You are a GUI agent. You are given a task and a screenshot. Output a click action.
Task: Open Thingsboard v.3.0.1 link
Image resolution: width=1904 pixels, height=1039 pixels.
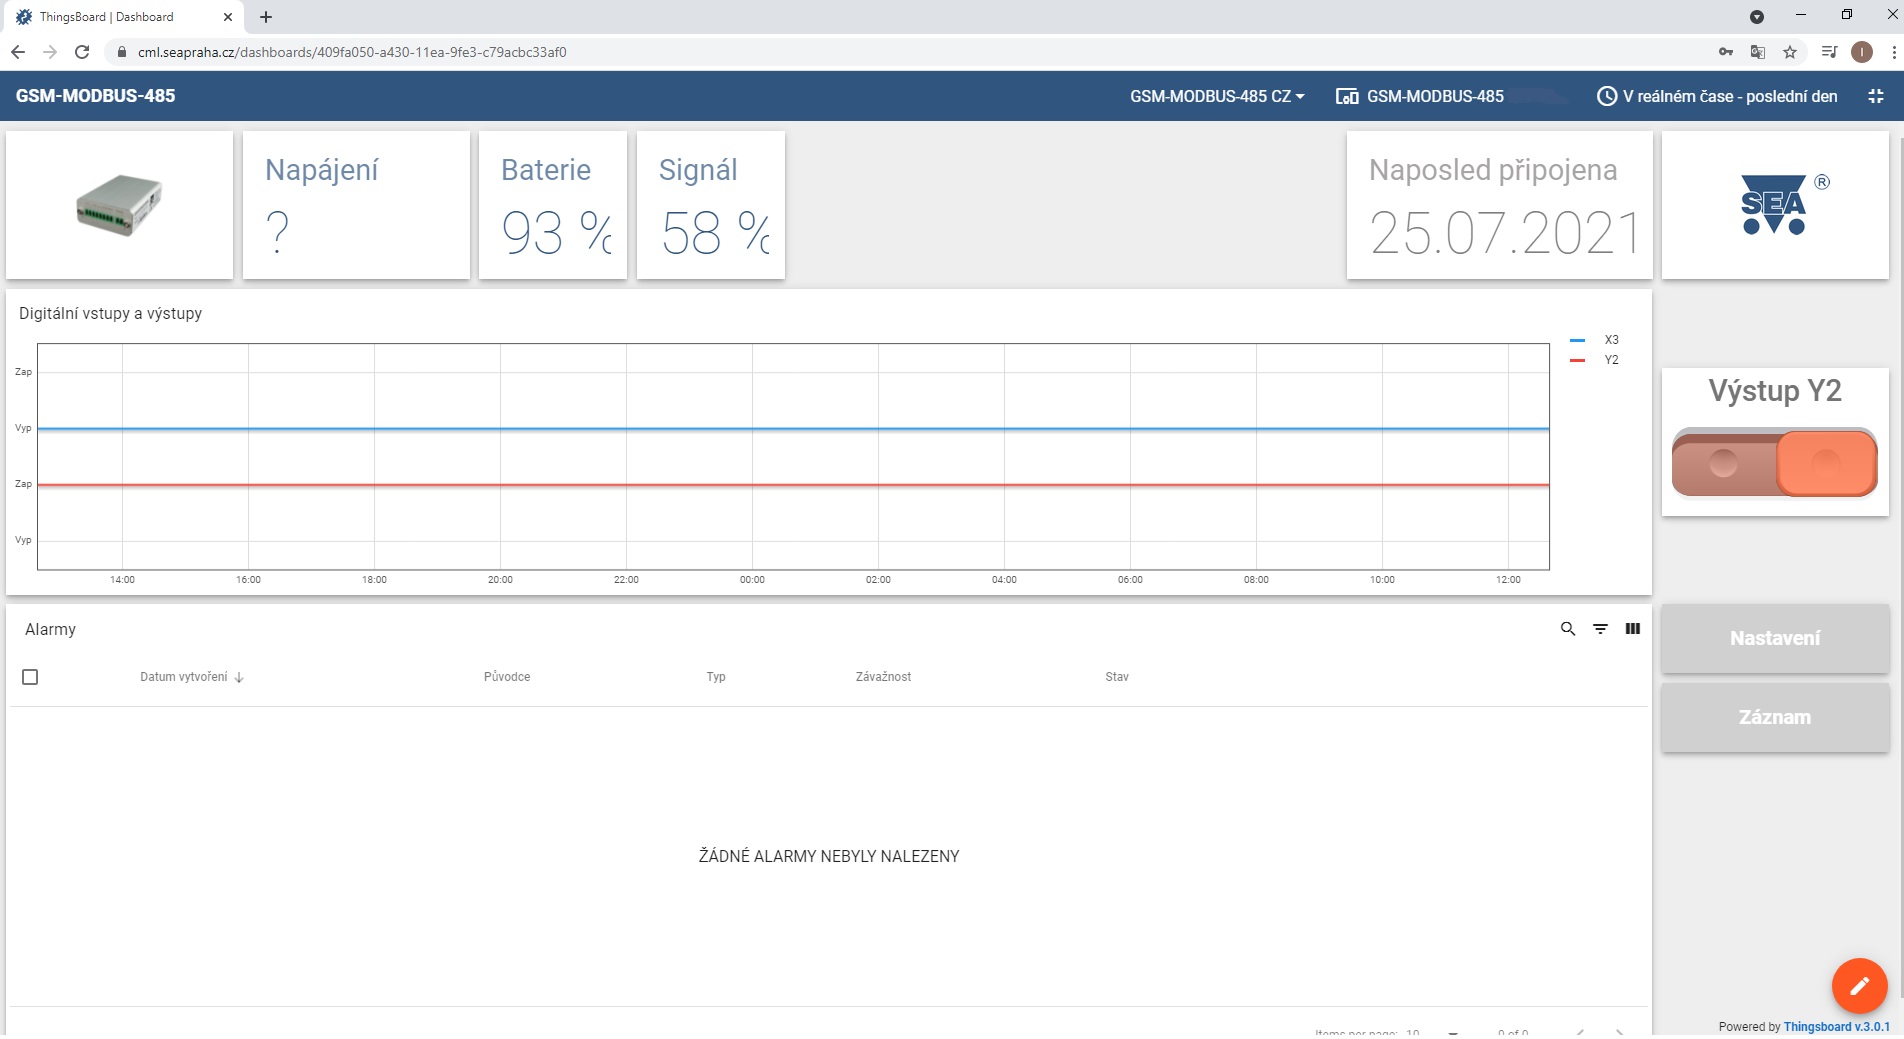[x=1836, y=1027]
